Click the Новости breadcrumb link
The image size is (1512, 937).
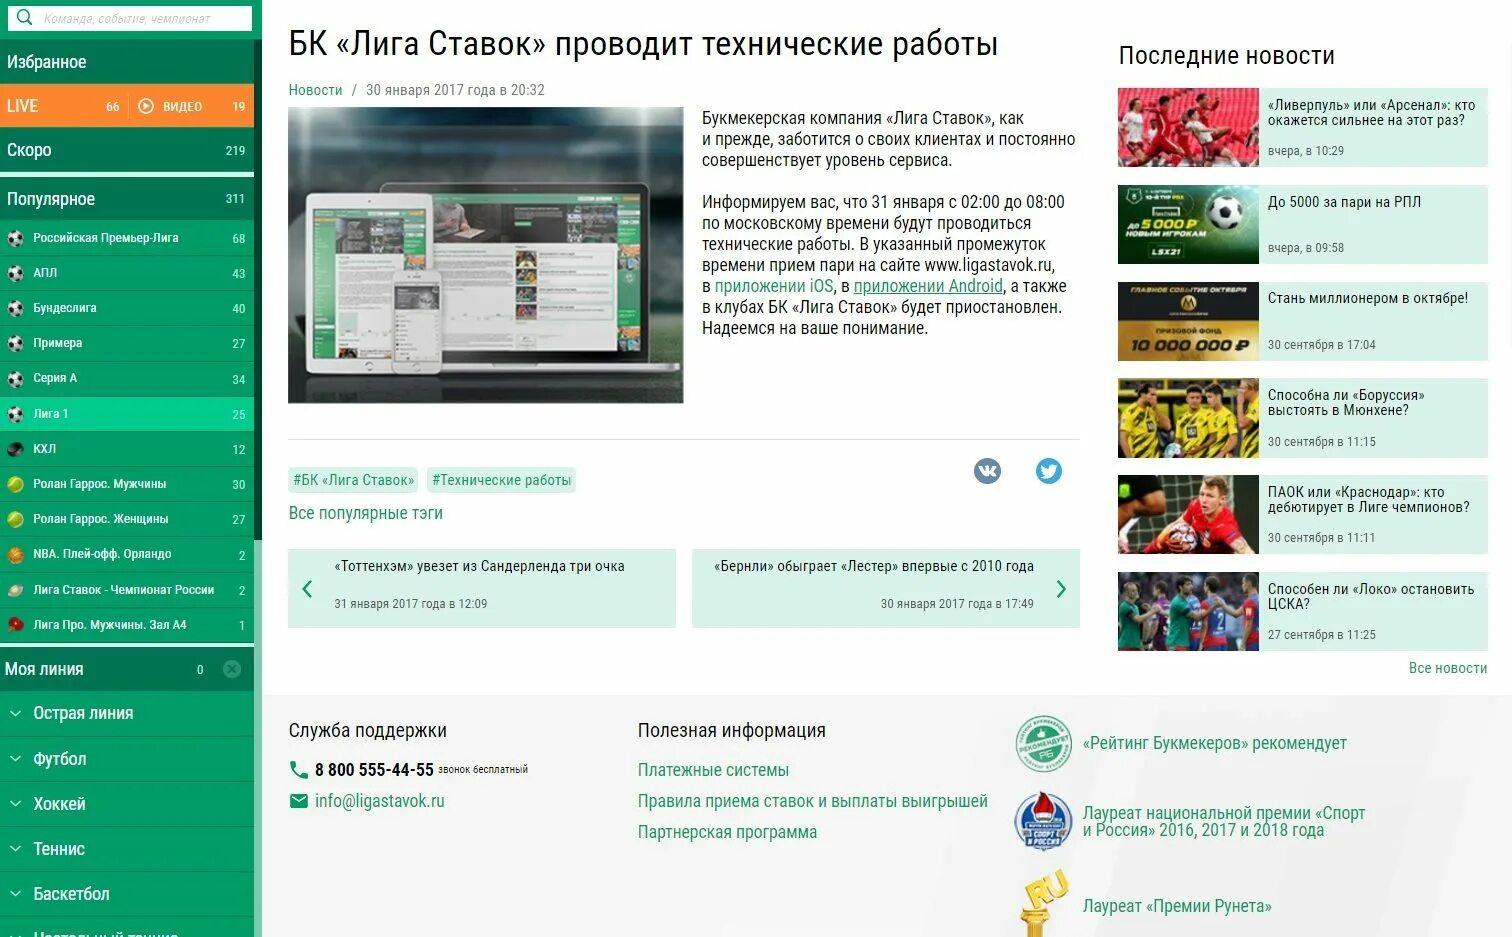315,90
